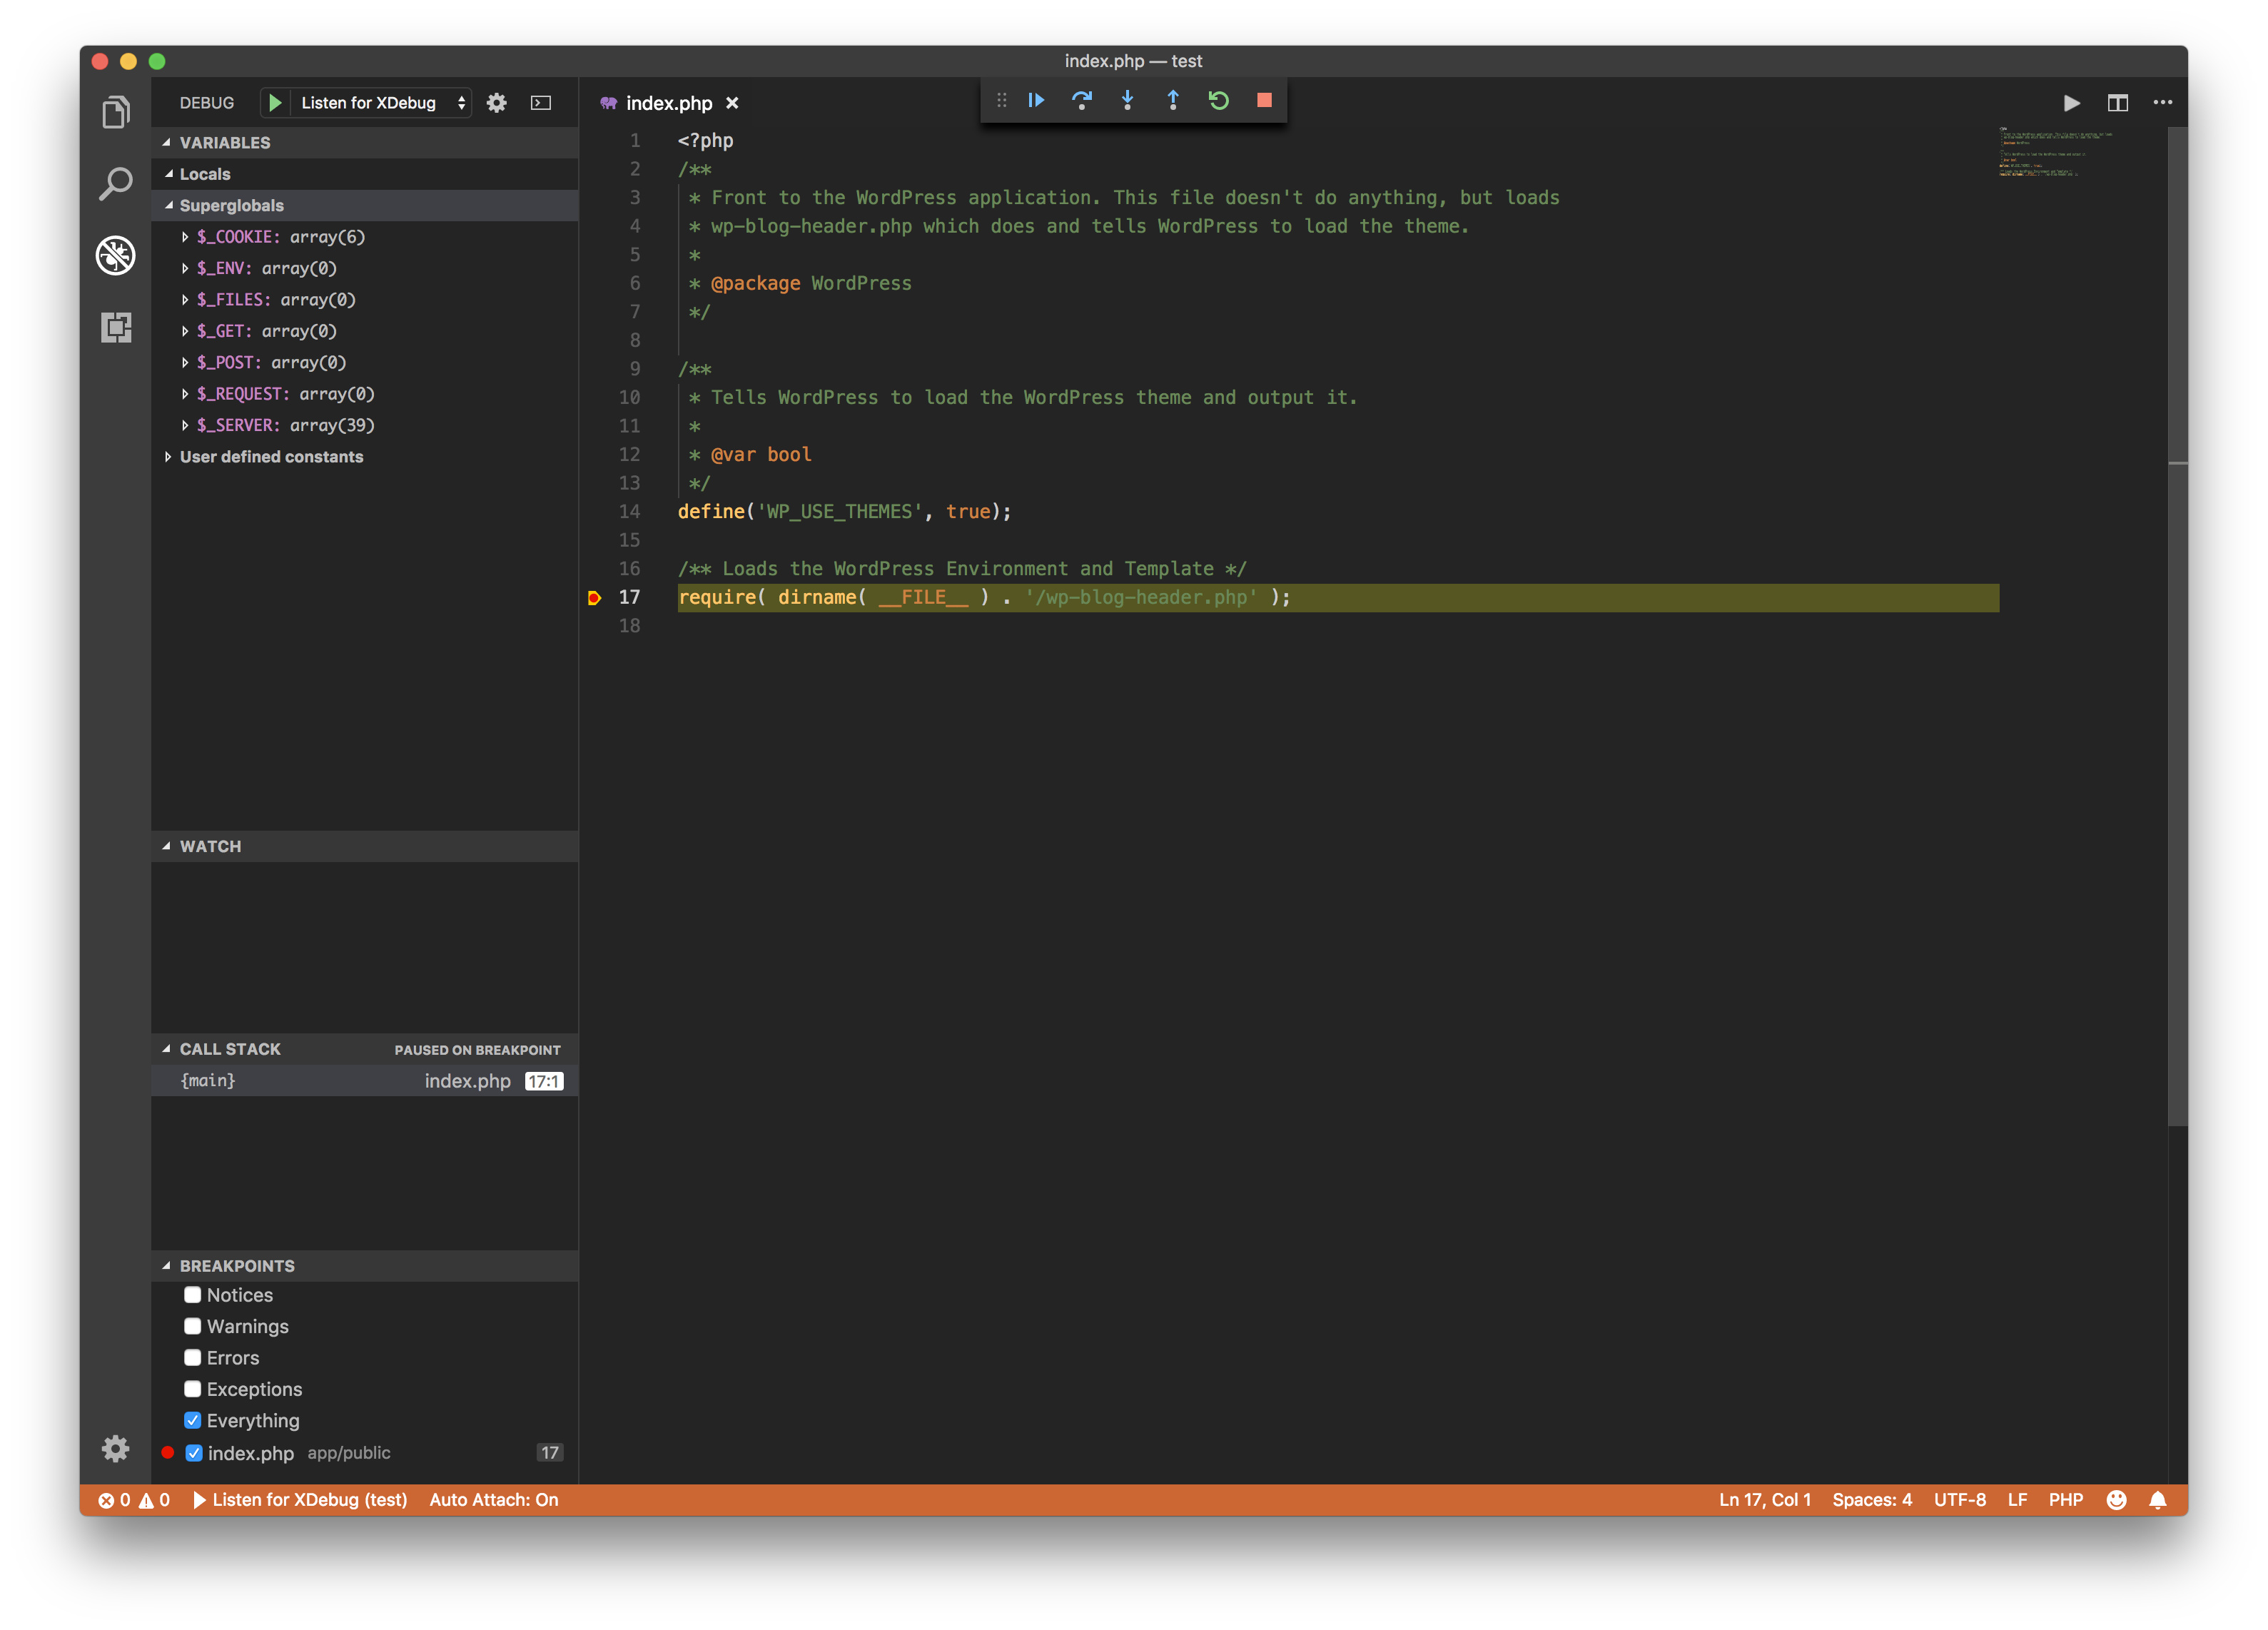This screenshot has height=1630, width=2268.
Task: Select the index.php editor tab
Action: pos(668,103)
